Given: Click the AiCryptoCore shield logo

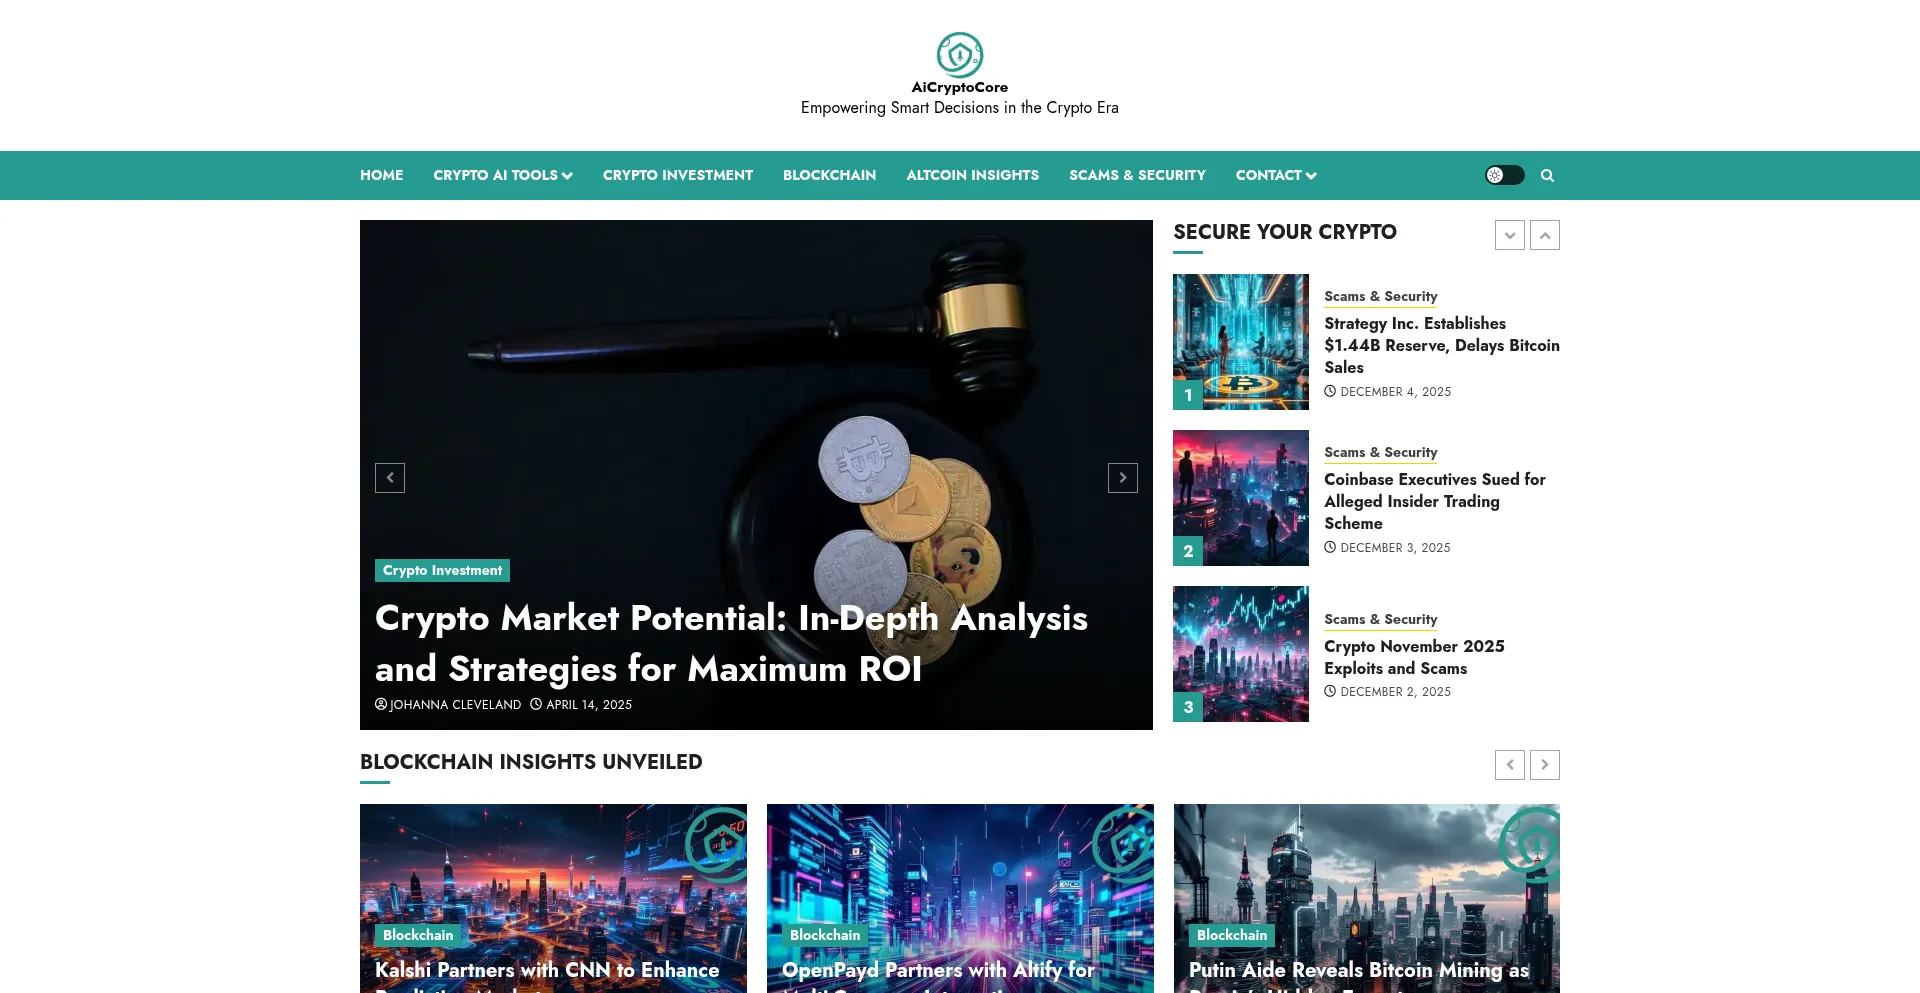Looking at the screenshot, I should (959, 55).
